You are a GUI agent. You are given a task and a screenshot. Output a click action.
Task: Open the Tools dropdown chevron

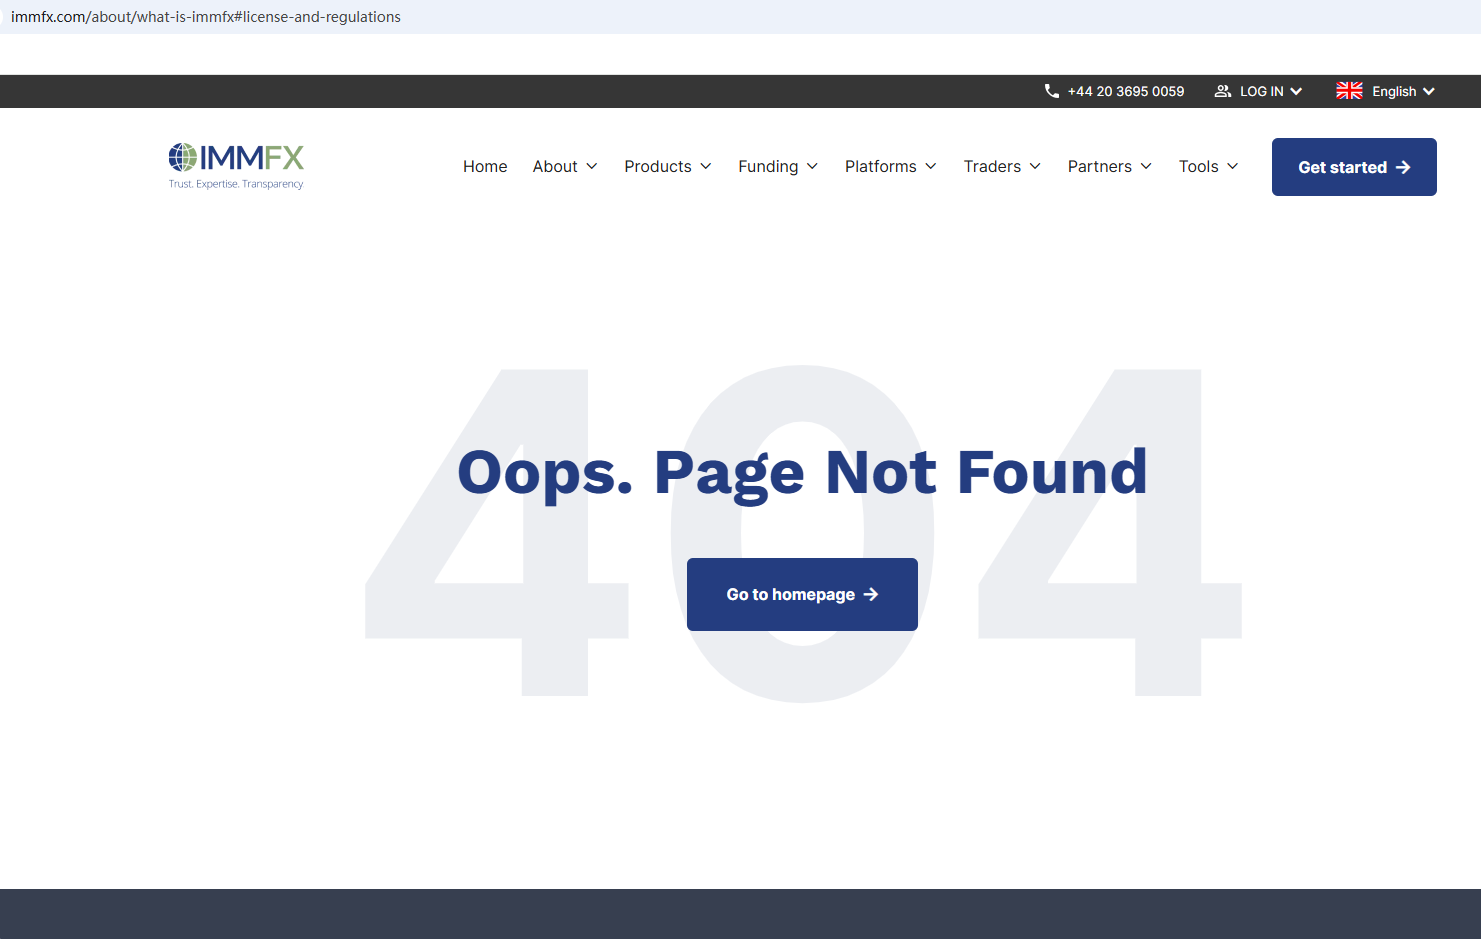[1233, 166]
